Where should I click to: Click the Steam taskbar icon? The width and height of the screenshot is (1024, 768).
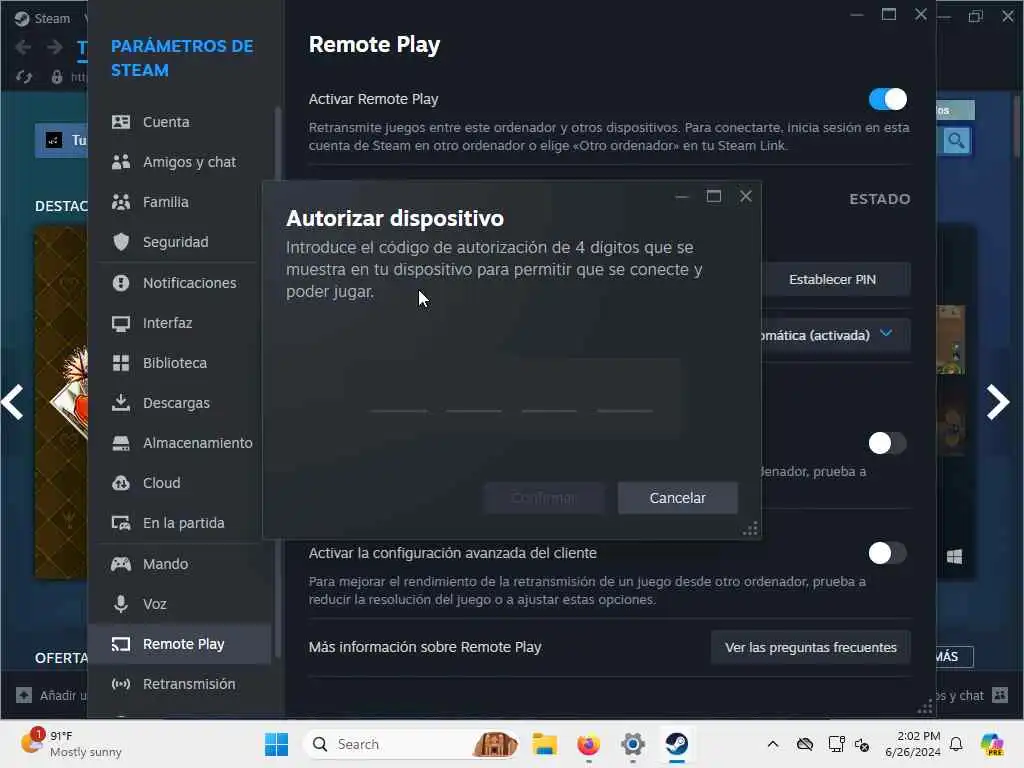point(677,744)
